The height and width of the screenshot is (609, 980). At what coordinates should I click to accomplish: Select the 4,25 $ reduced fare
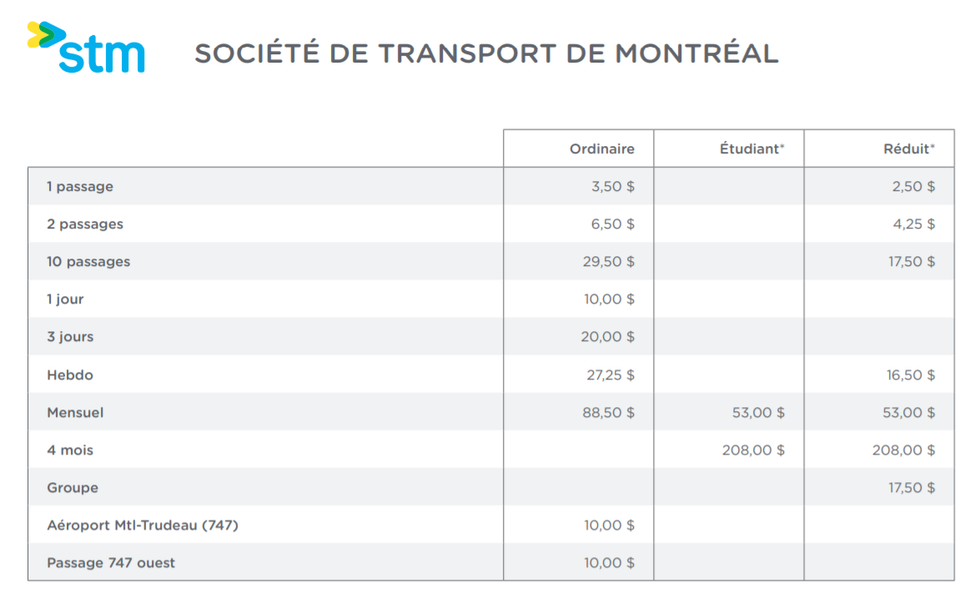pyautogui.click(x=914, y=224)
